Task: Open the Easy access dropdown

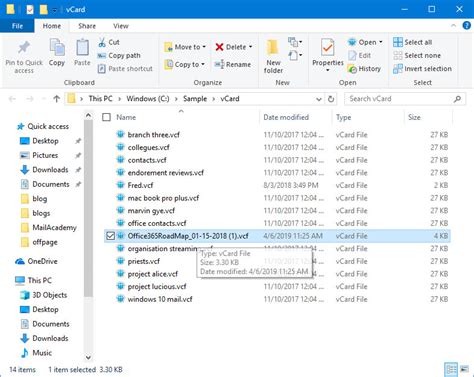Action: 295,55
